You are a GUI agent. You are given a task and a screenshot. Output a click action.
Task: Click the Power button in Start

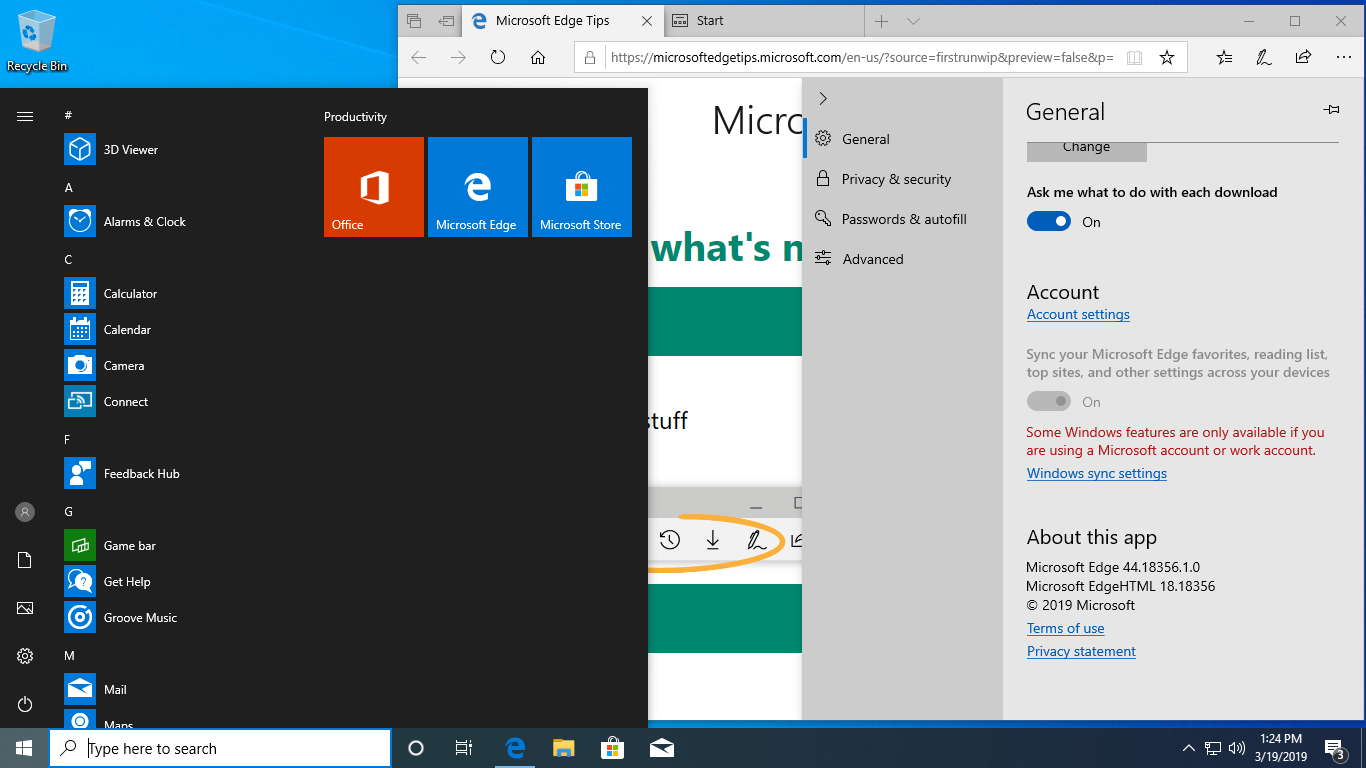(25, 704)
